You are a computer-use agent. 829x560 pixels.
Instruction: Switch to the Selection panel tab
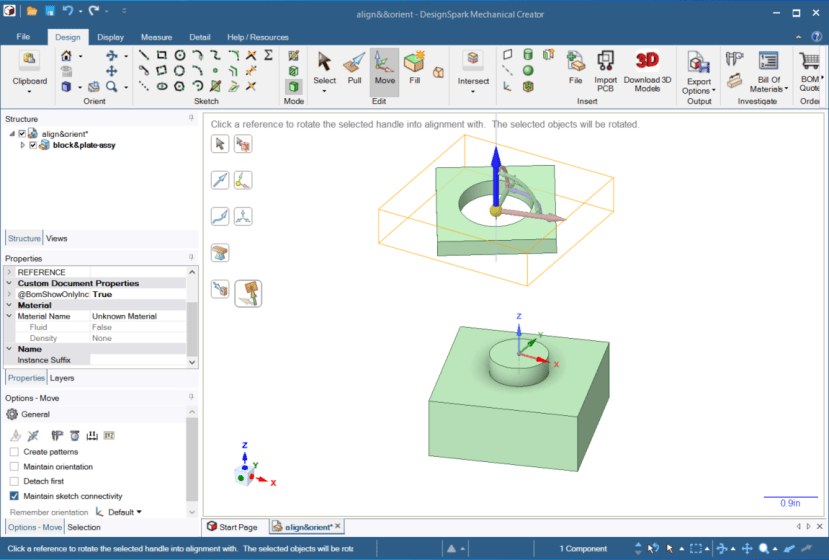coord(84,527)
